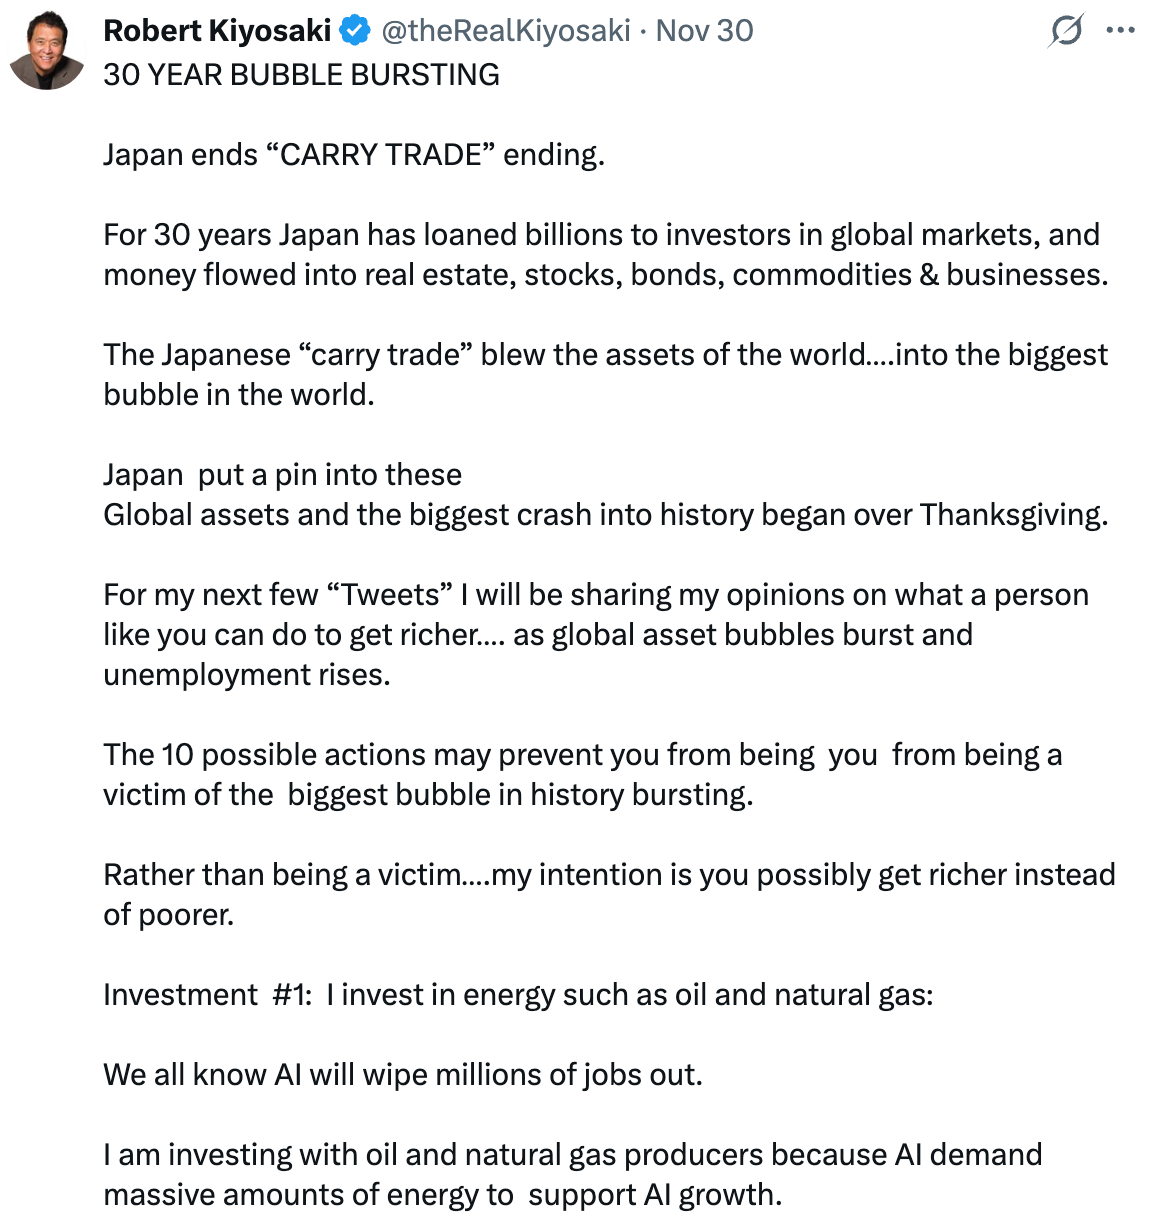Click the 'Rather than being a victim' paragraph
Image resolution: width=1150 pixels, height=1228 pixels.
click(x=609, y=894)
